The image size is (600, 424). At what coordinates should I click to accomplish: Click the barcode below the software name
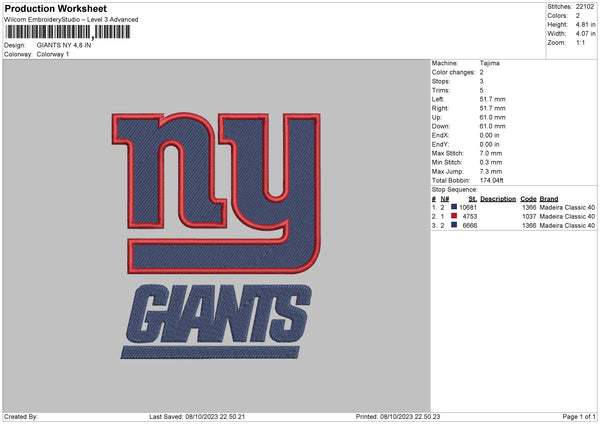[68, 32]
